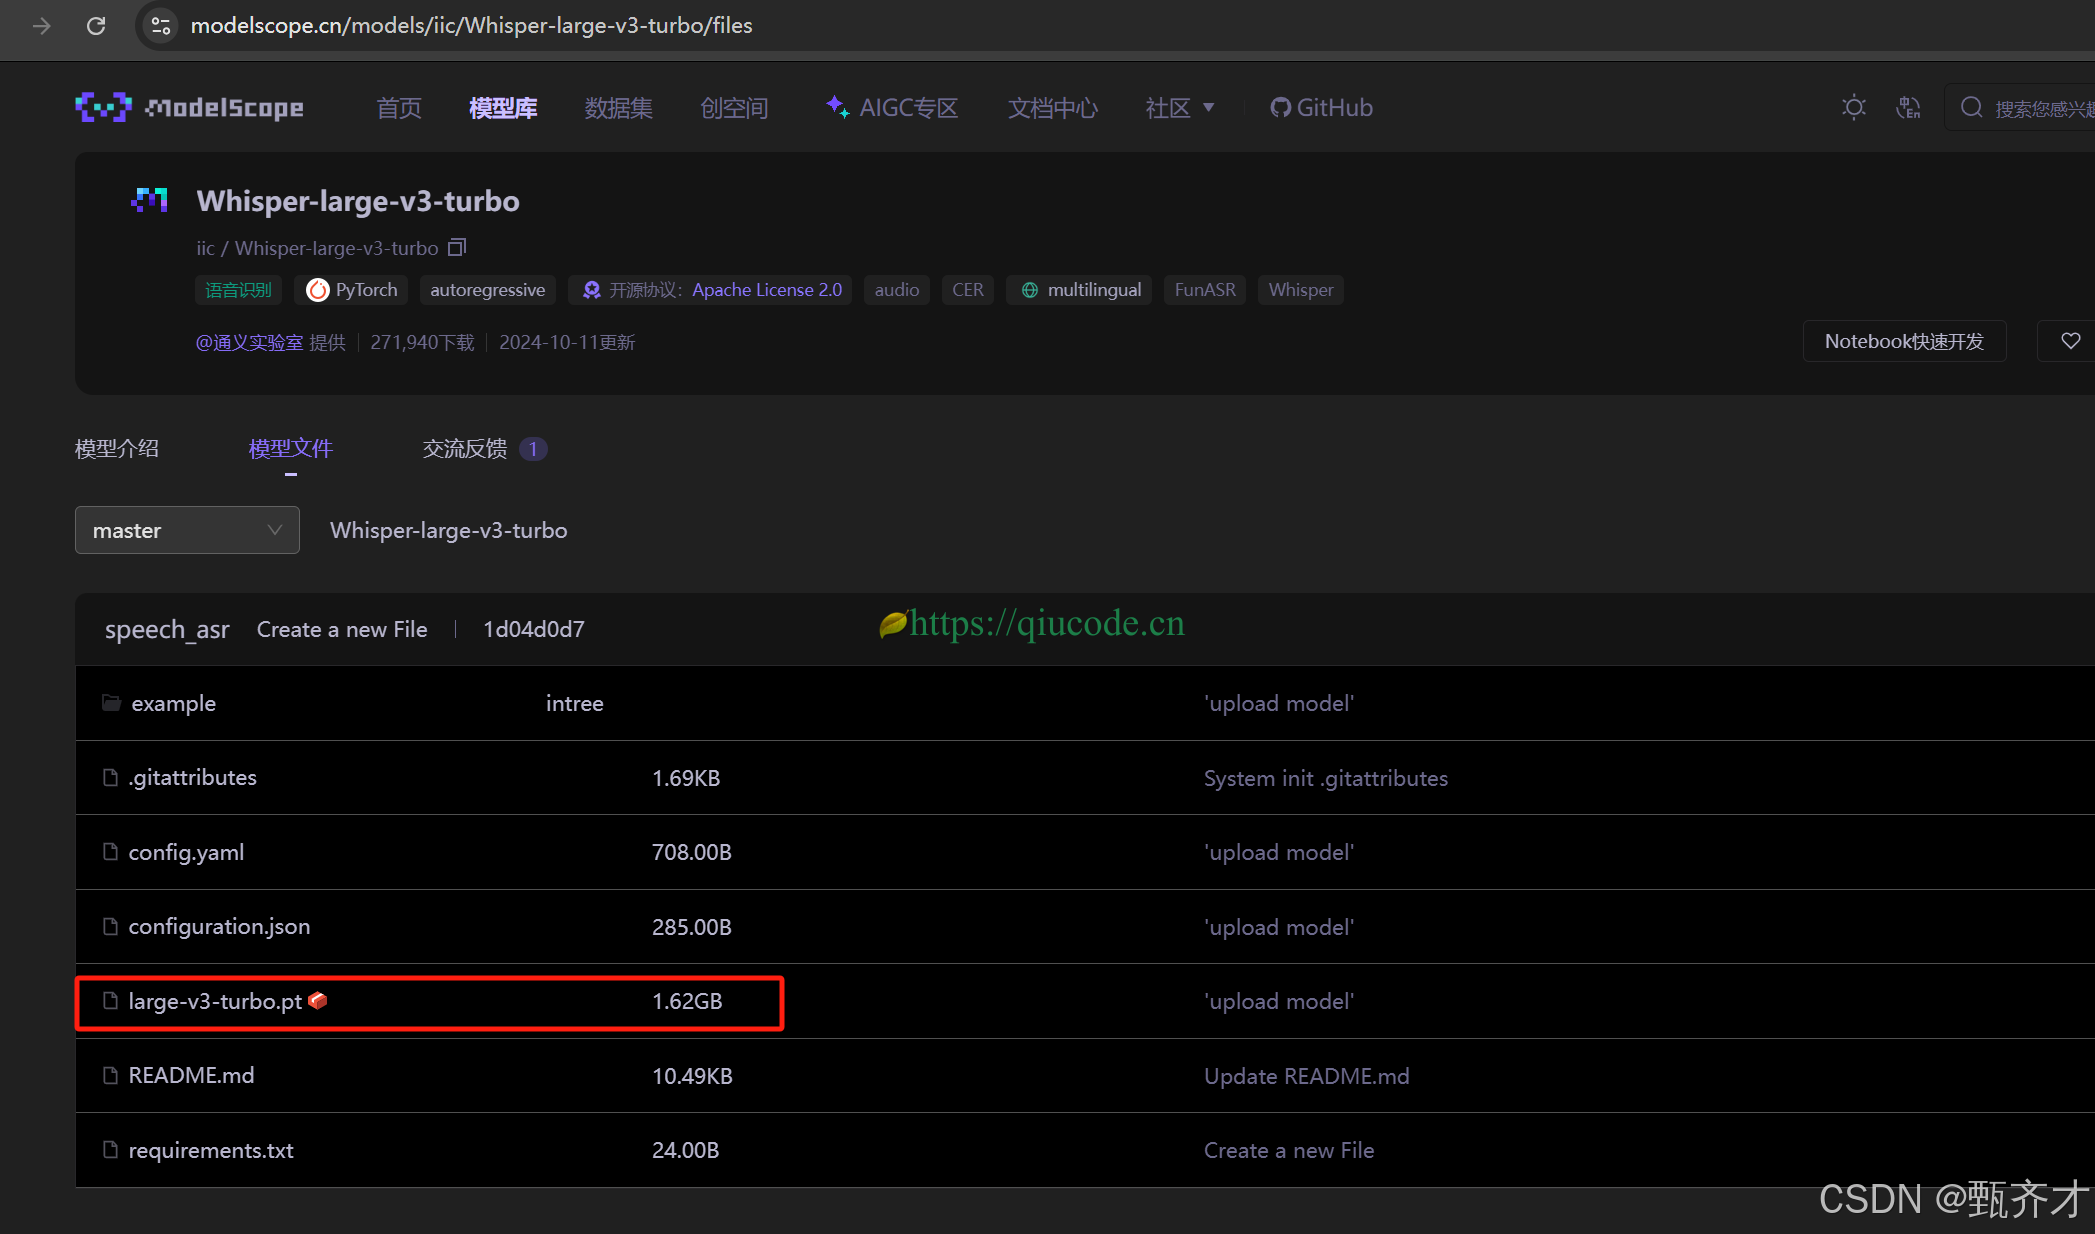Click the search magnifier icon
This screenshot has height=1234, width=2095.
1971,107
